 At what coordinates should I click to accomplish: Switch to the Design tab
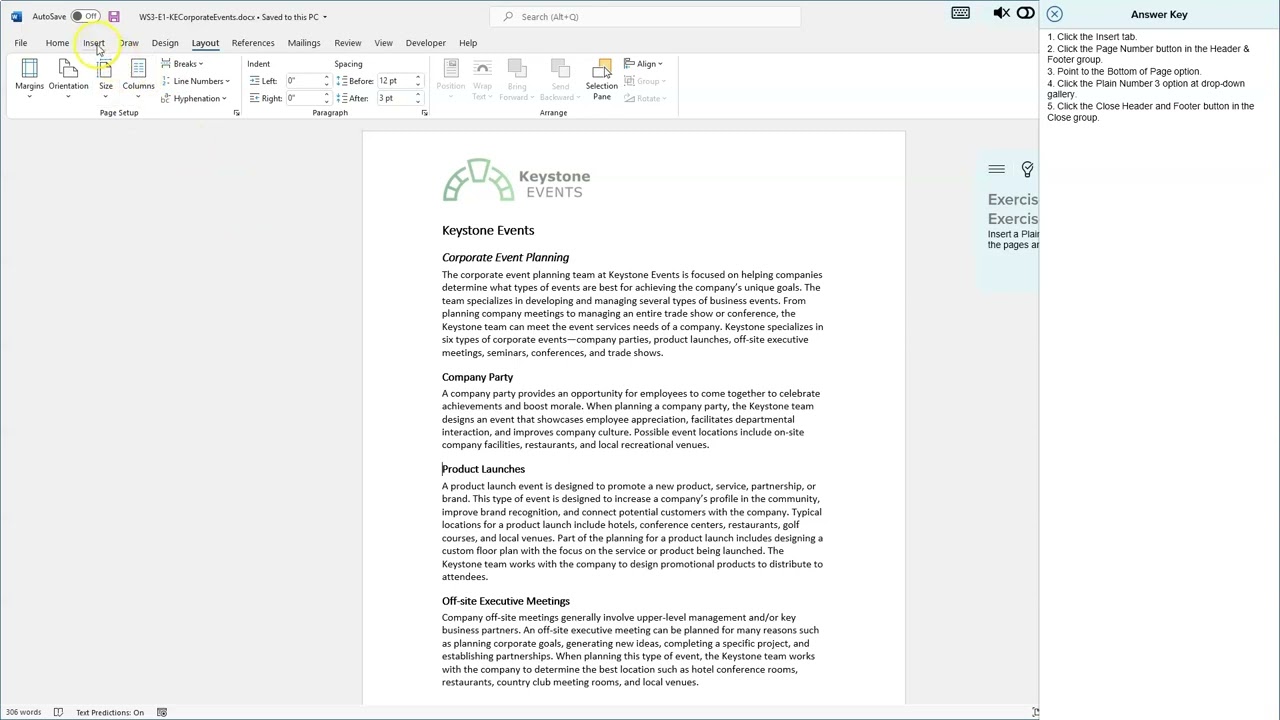point(165,43)
